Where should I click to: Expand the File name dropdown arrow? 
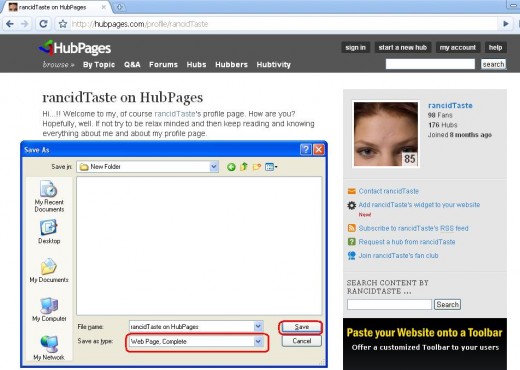(258, 326)
